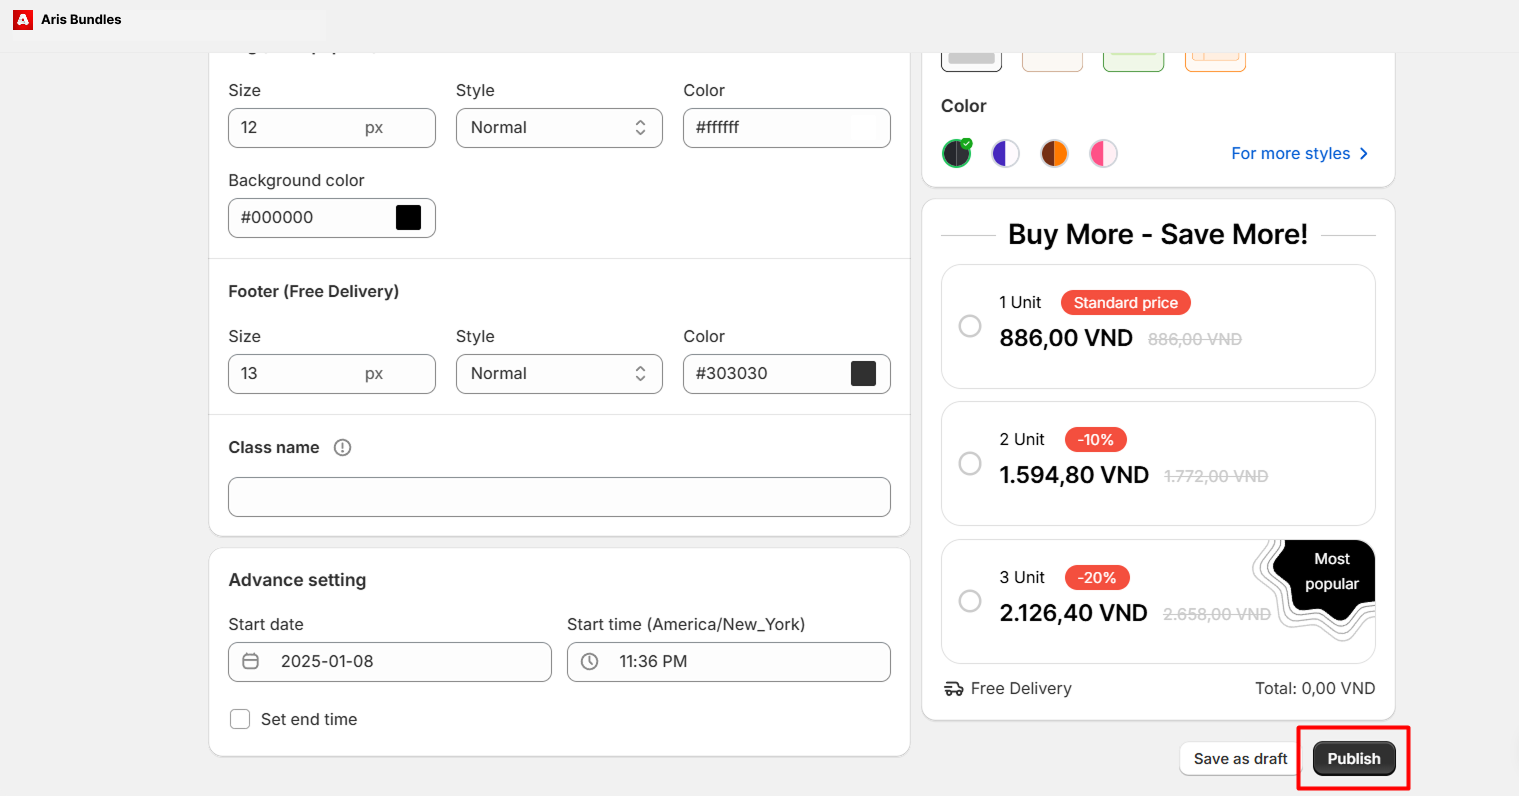The image size is (1519, 796).
Task: Click the Aris Bundles app logo icon
Action: 23,19
